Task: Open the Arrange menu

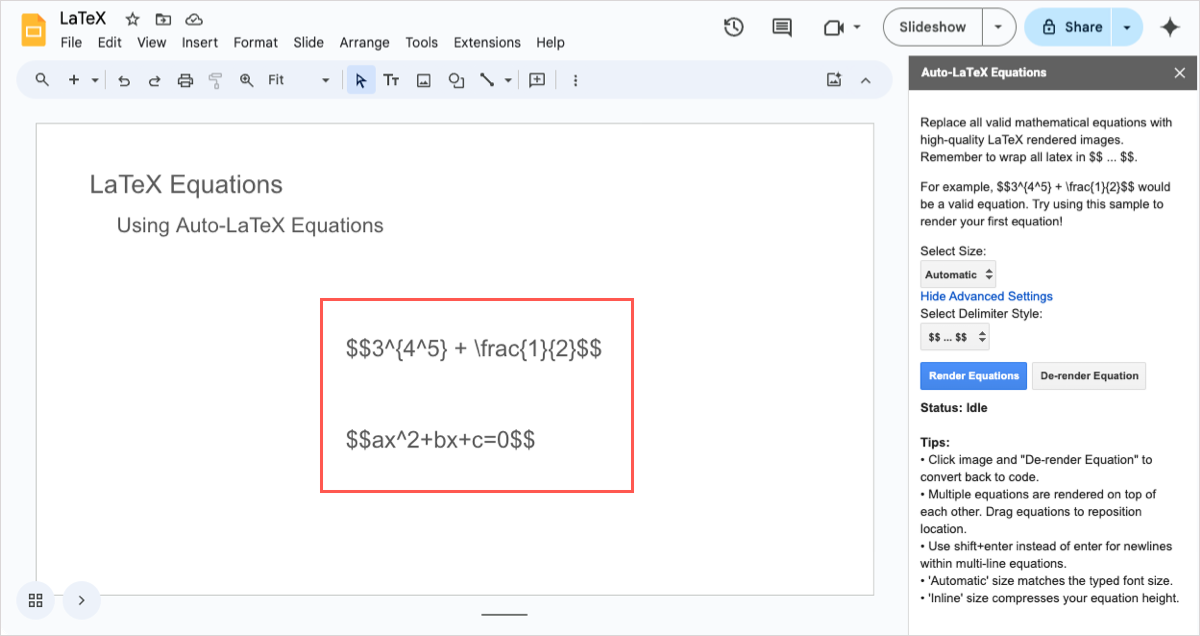Action: 365,43
